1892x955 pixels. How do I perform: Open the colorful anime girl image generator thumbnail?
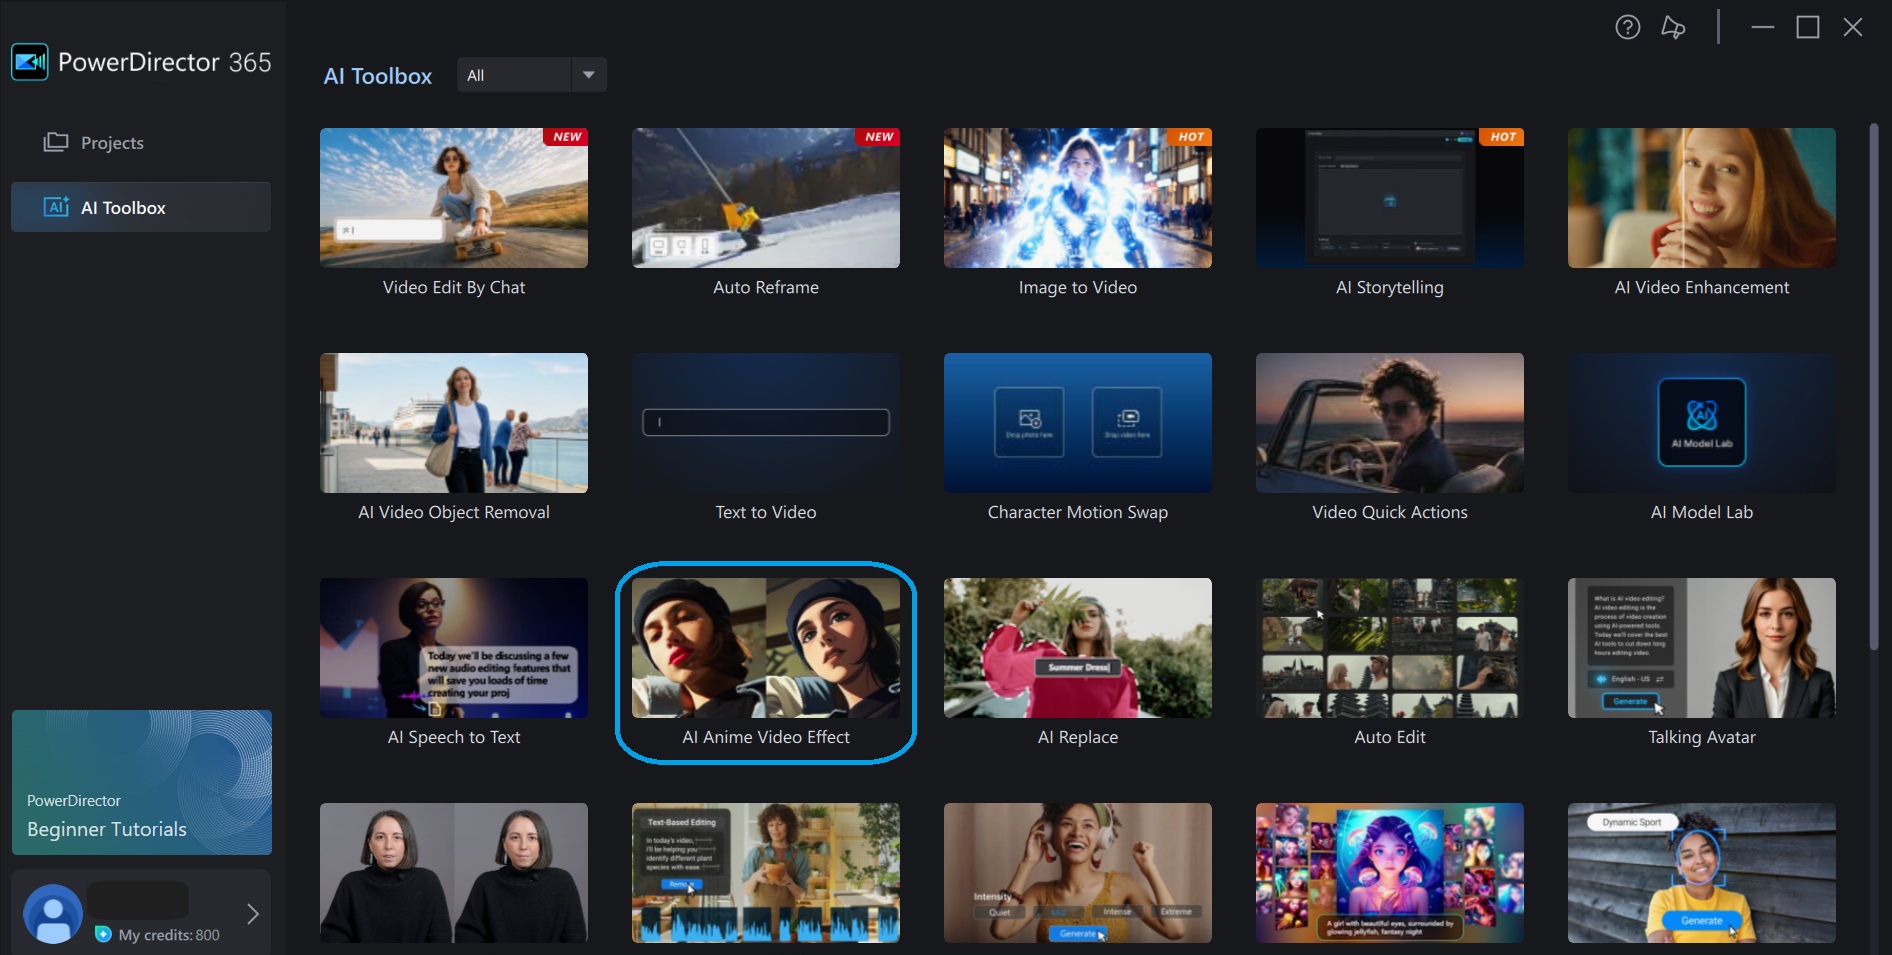[1390, 873]
